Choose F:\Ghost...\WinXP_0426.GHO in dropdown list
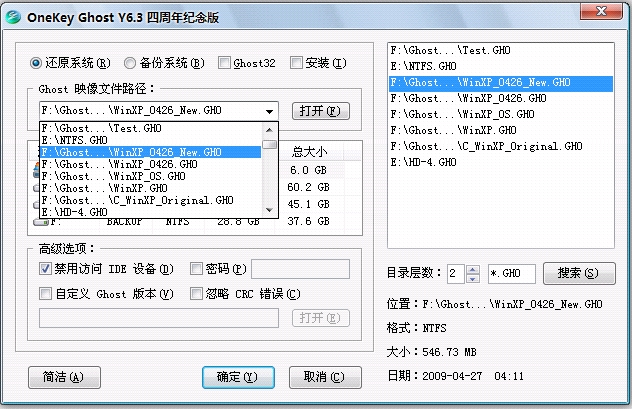632x409 pixels. 151,164
